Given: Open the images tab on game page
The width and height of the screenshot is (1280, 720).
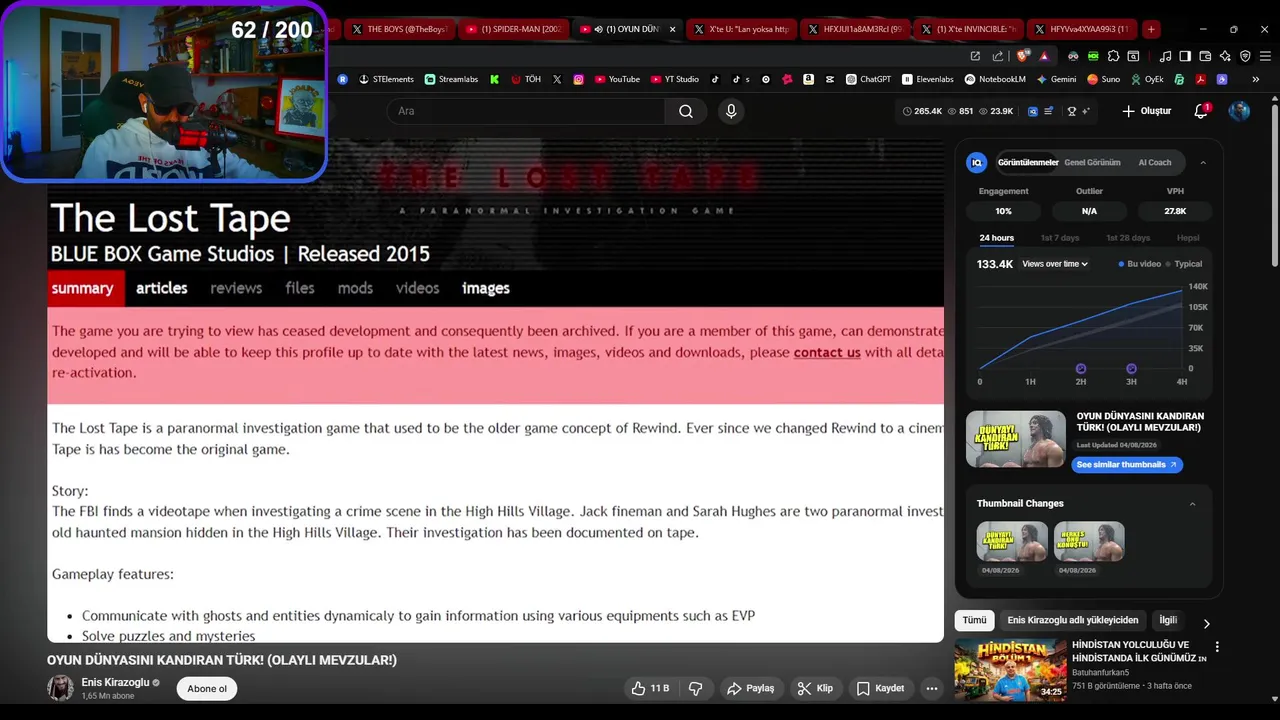Looking at the screenshot, I should pyautogui.click(x=486, y=288).
